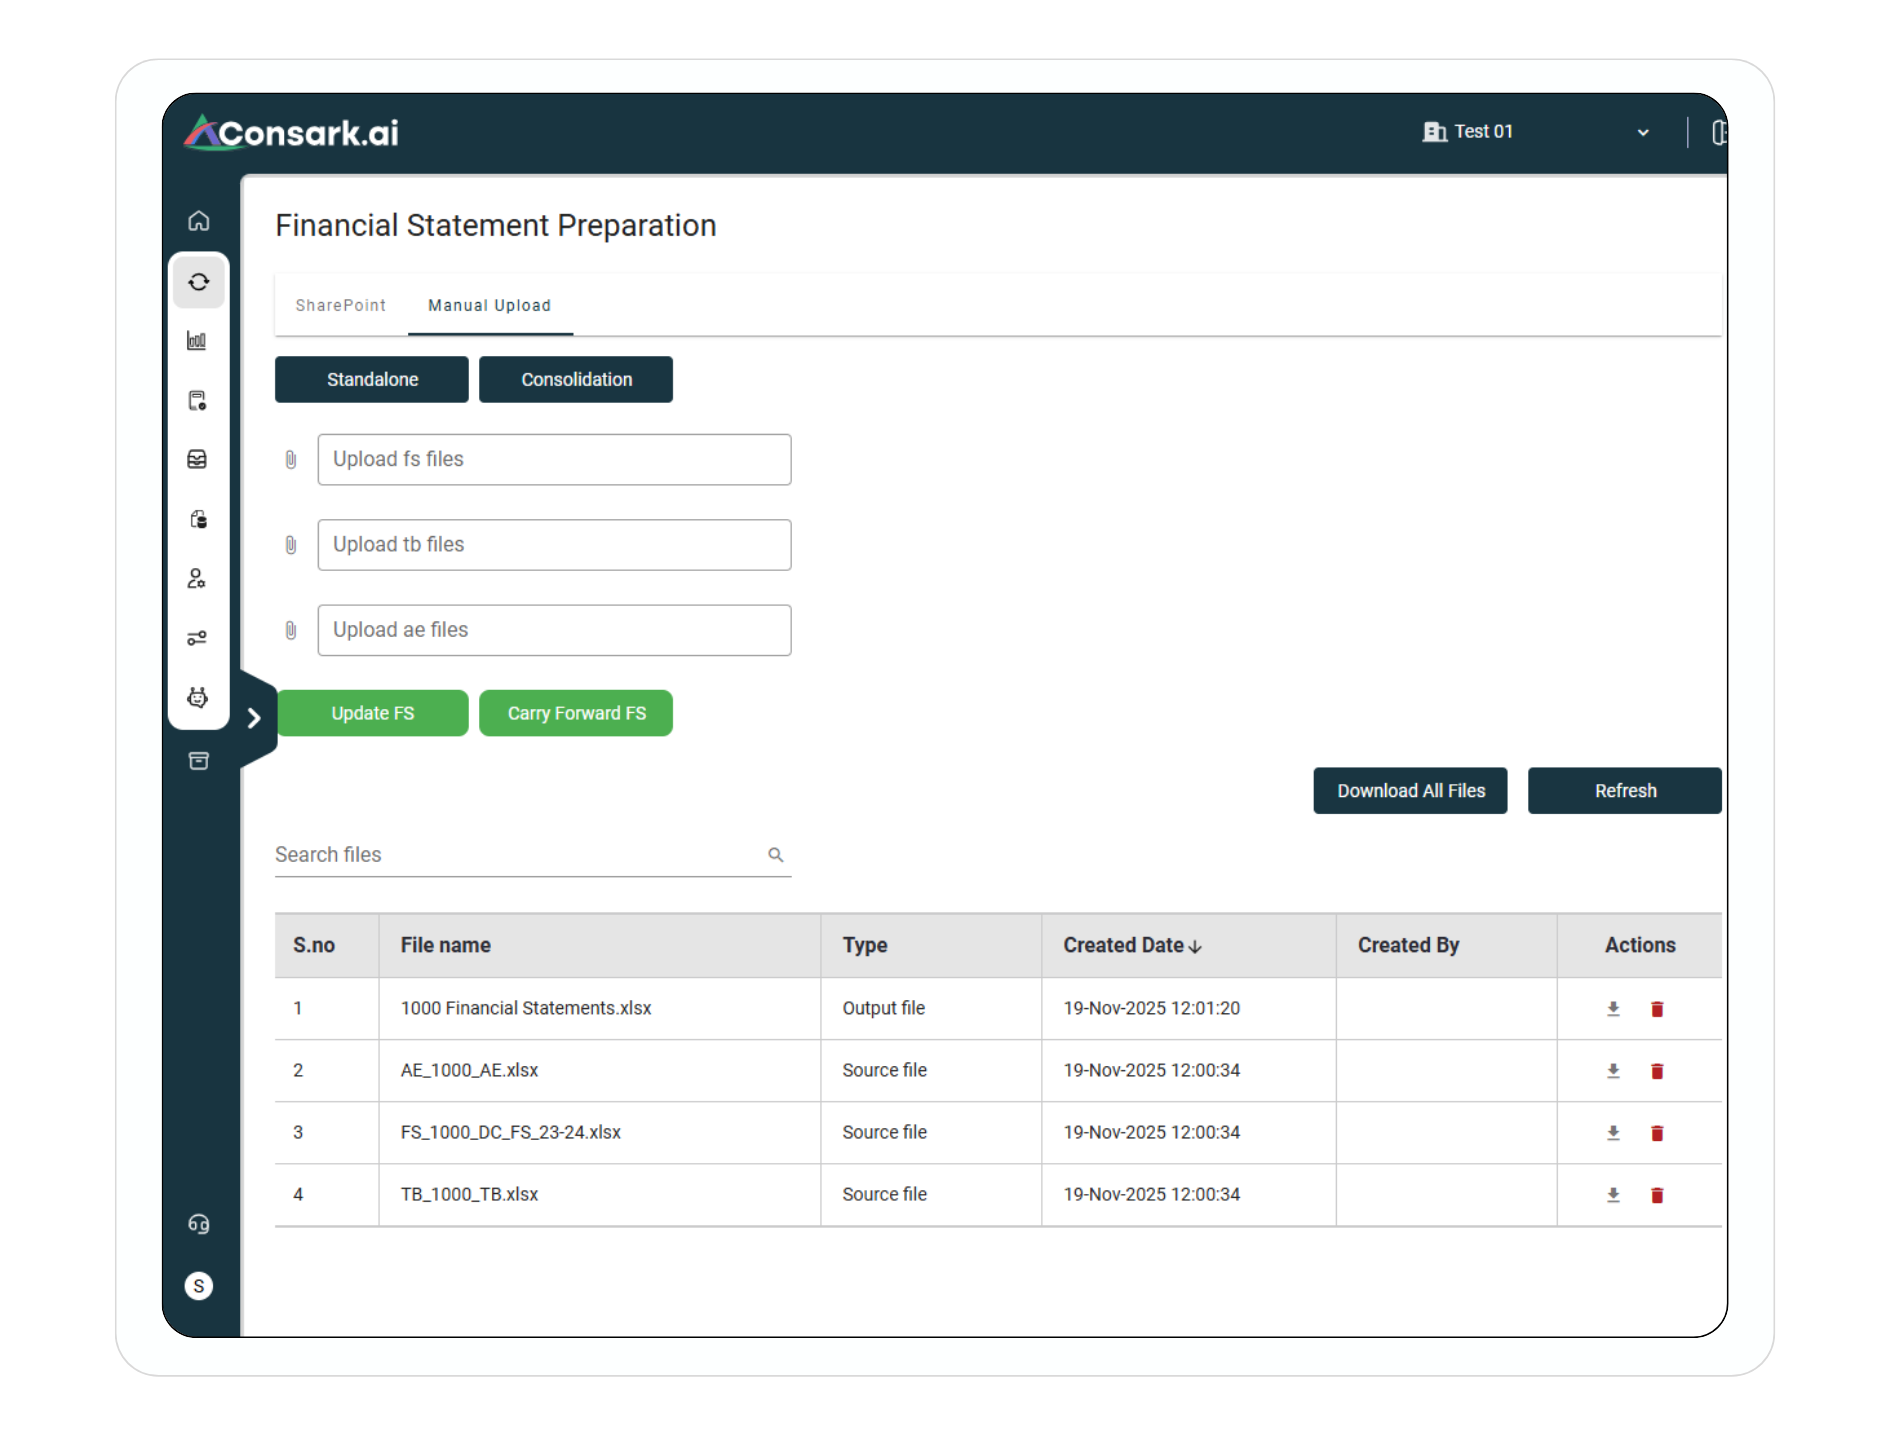Select the Manual Upload tab

coord(489,305)
